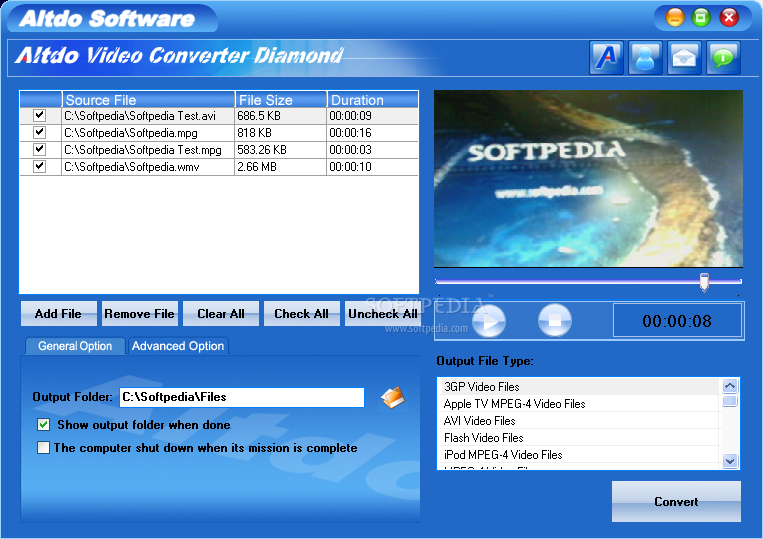The height and width of the screenshot is (539, 763).
Task: Click the Source File column header
Action: 148,100
